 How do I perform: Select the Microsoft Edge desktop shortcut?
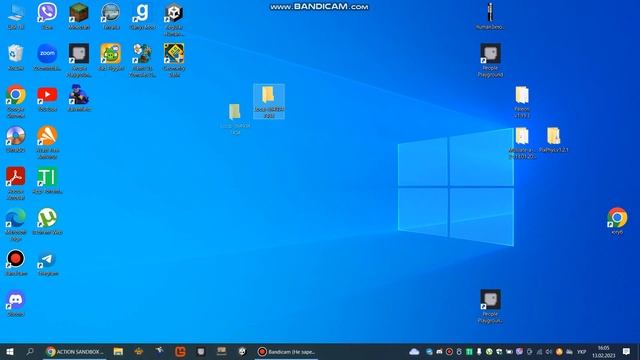pyautogui.click(x=16, y=224)
